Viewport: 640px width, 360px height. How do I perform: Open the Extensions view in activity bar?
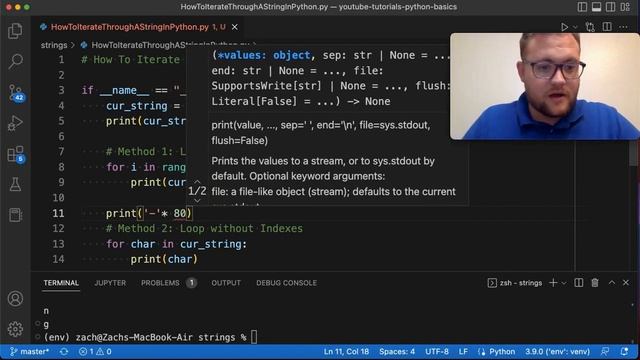[16, 154]
